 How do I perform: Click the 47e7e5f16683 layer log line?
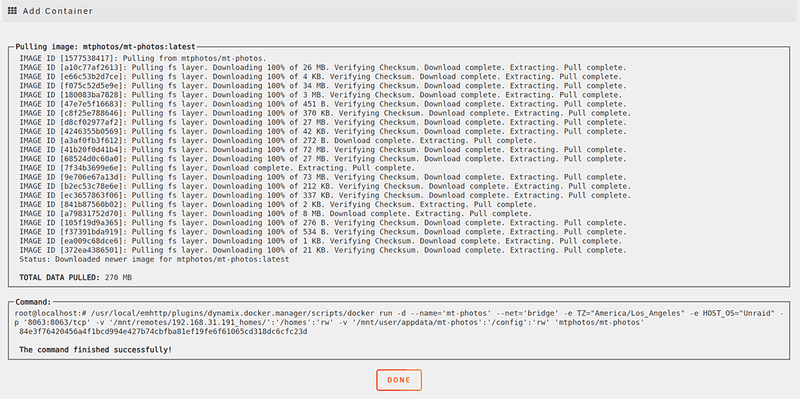coord(322,104)
